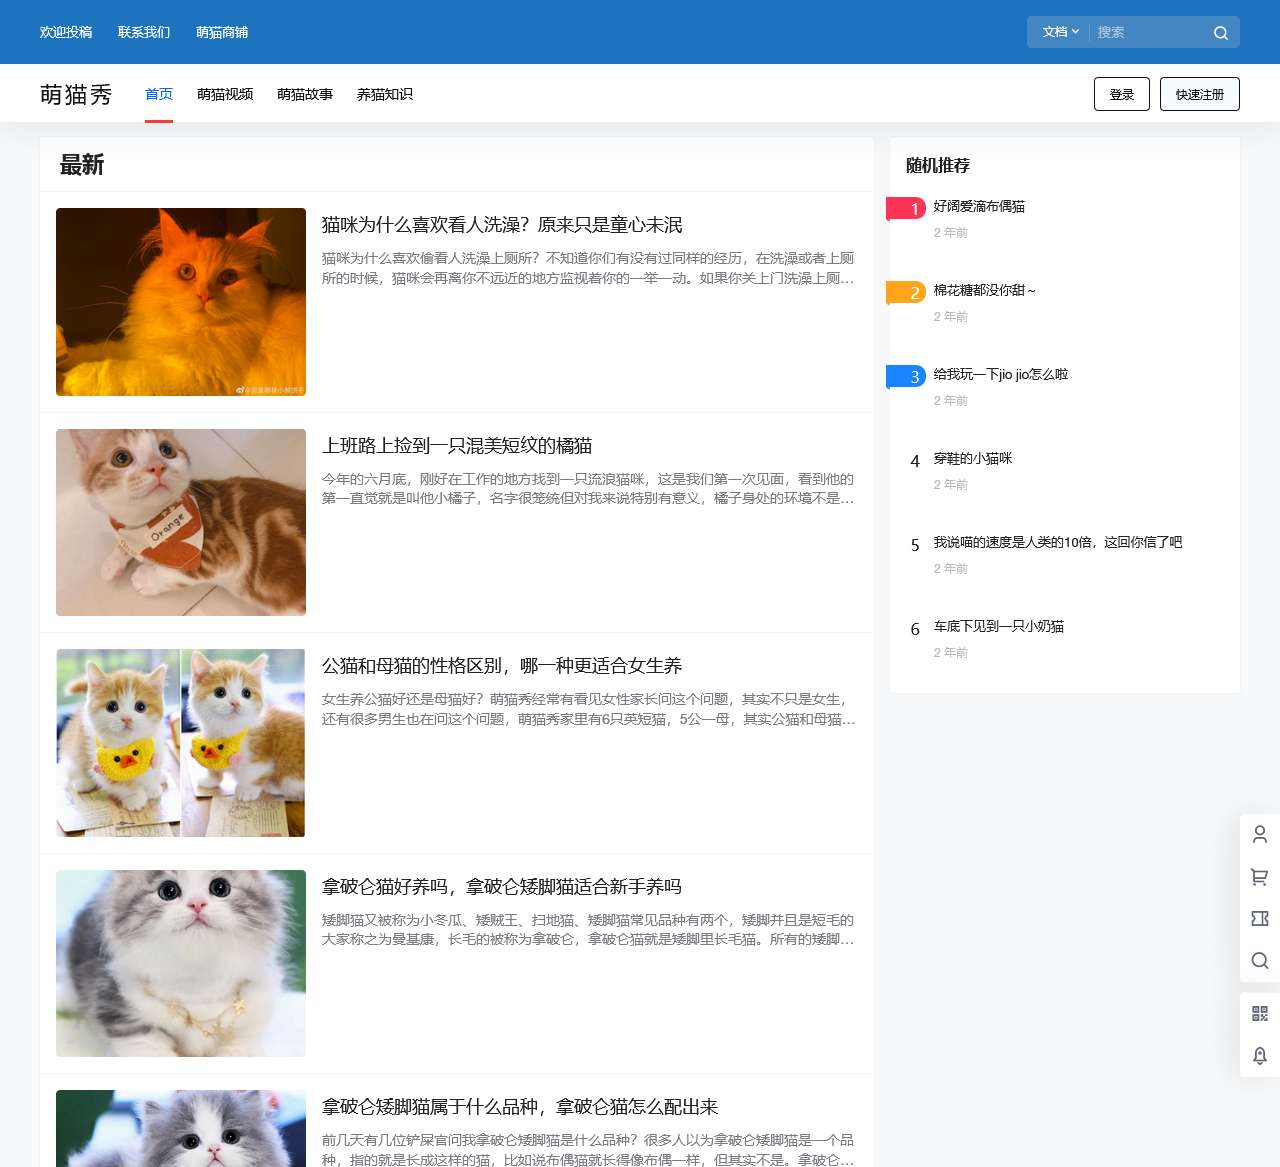Click the 萌猫秀 site logo
This screenshot has height=1167, width=1280.
tap(75, 93)
